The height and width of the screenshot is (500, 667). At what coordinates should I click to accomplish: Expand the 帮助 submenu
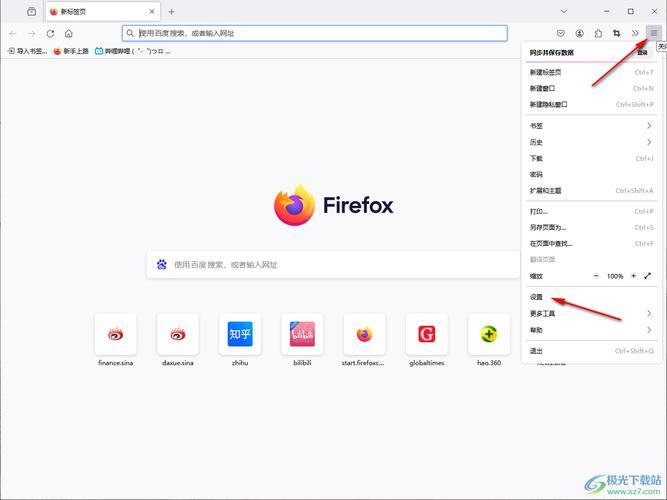tap(591, 330)
